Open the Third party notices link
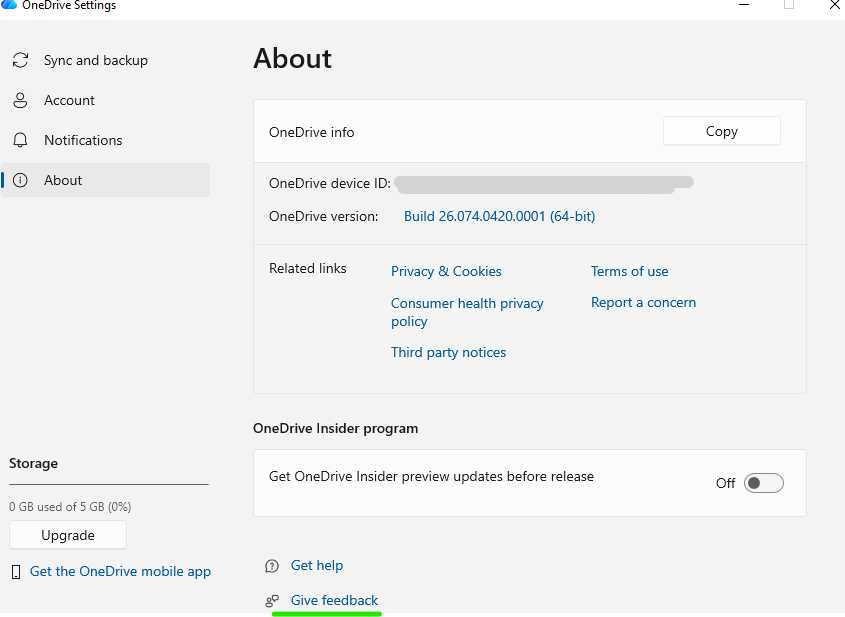845x617 pixels. [x=448, y=352]
